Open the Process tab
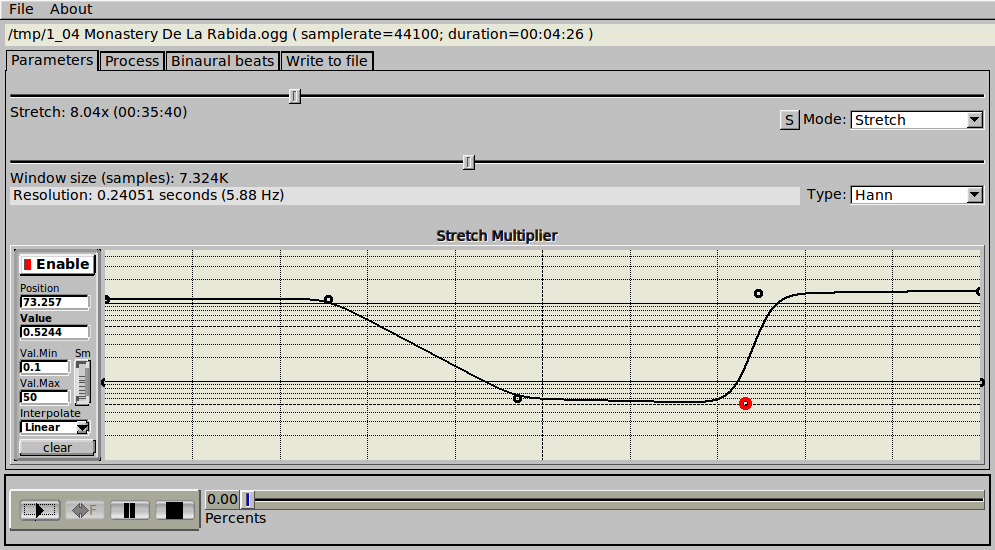This screenshot has width=995, height=550. point(132,61)
